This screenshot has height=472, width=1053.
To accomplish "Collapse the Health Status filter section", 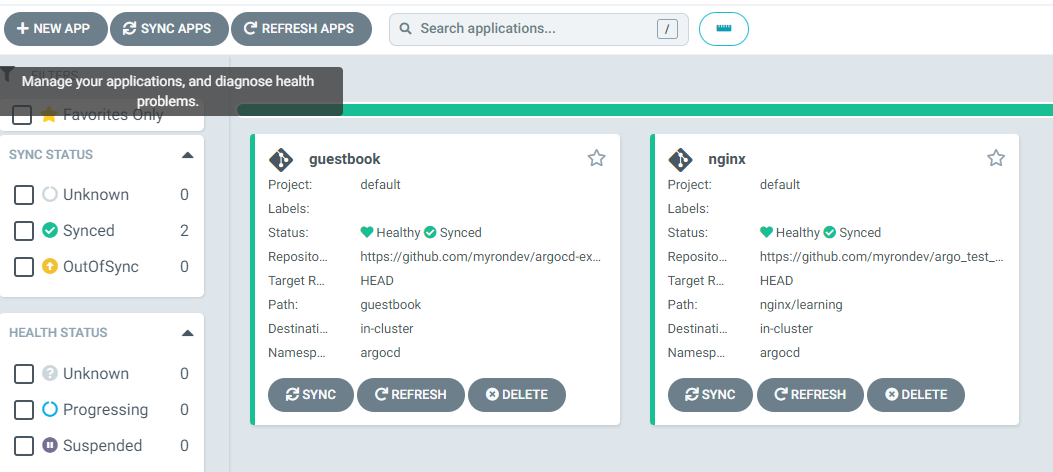I will click(188, 333).
